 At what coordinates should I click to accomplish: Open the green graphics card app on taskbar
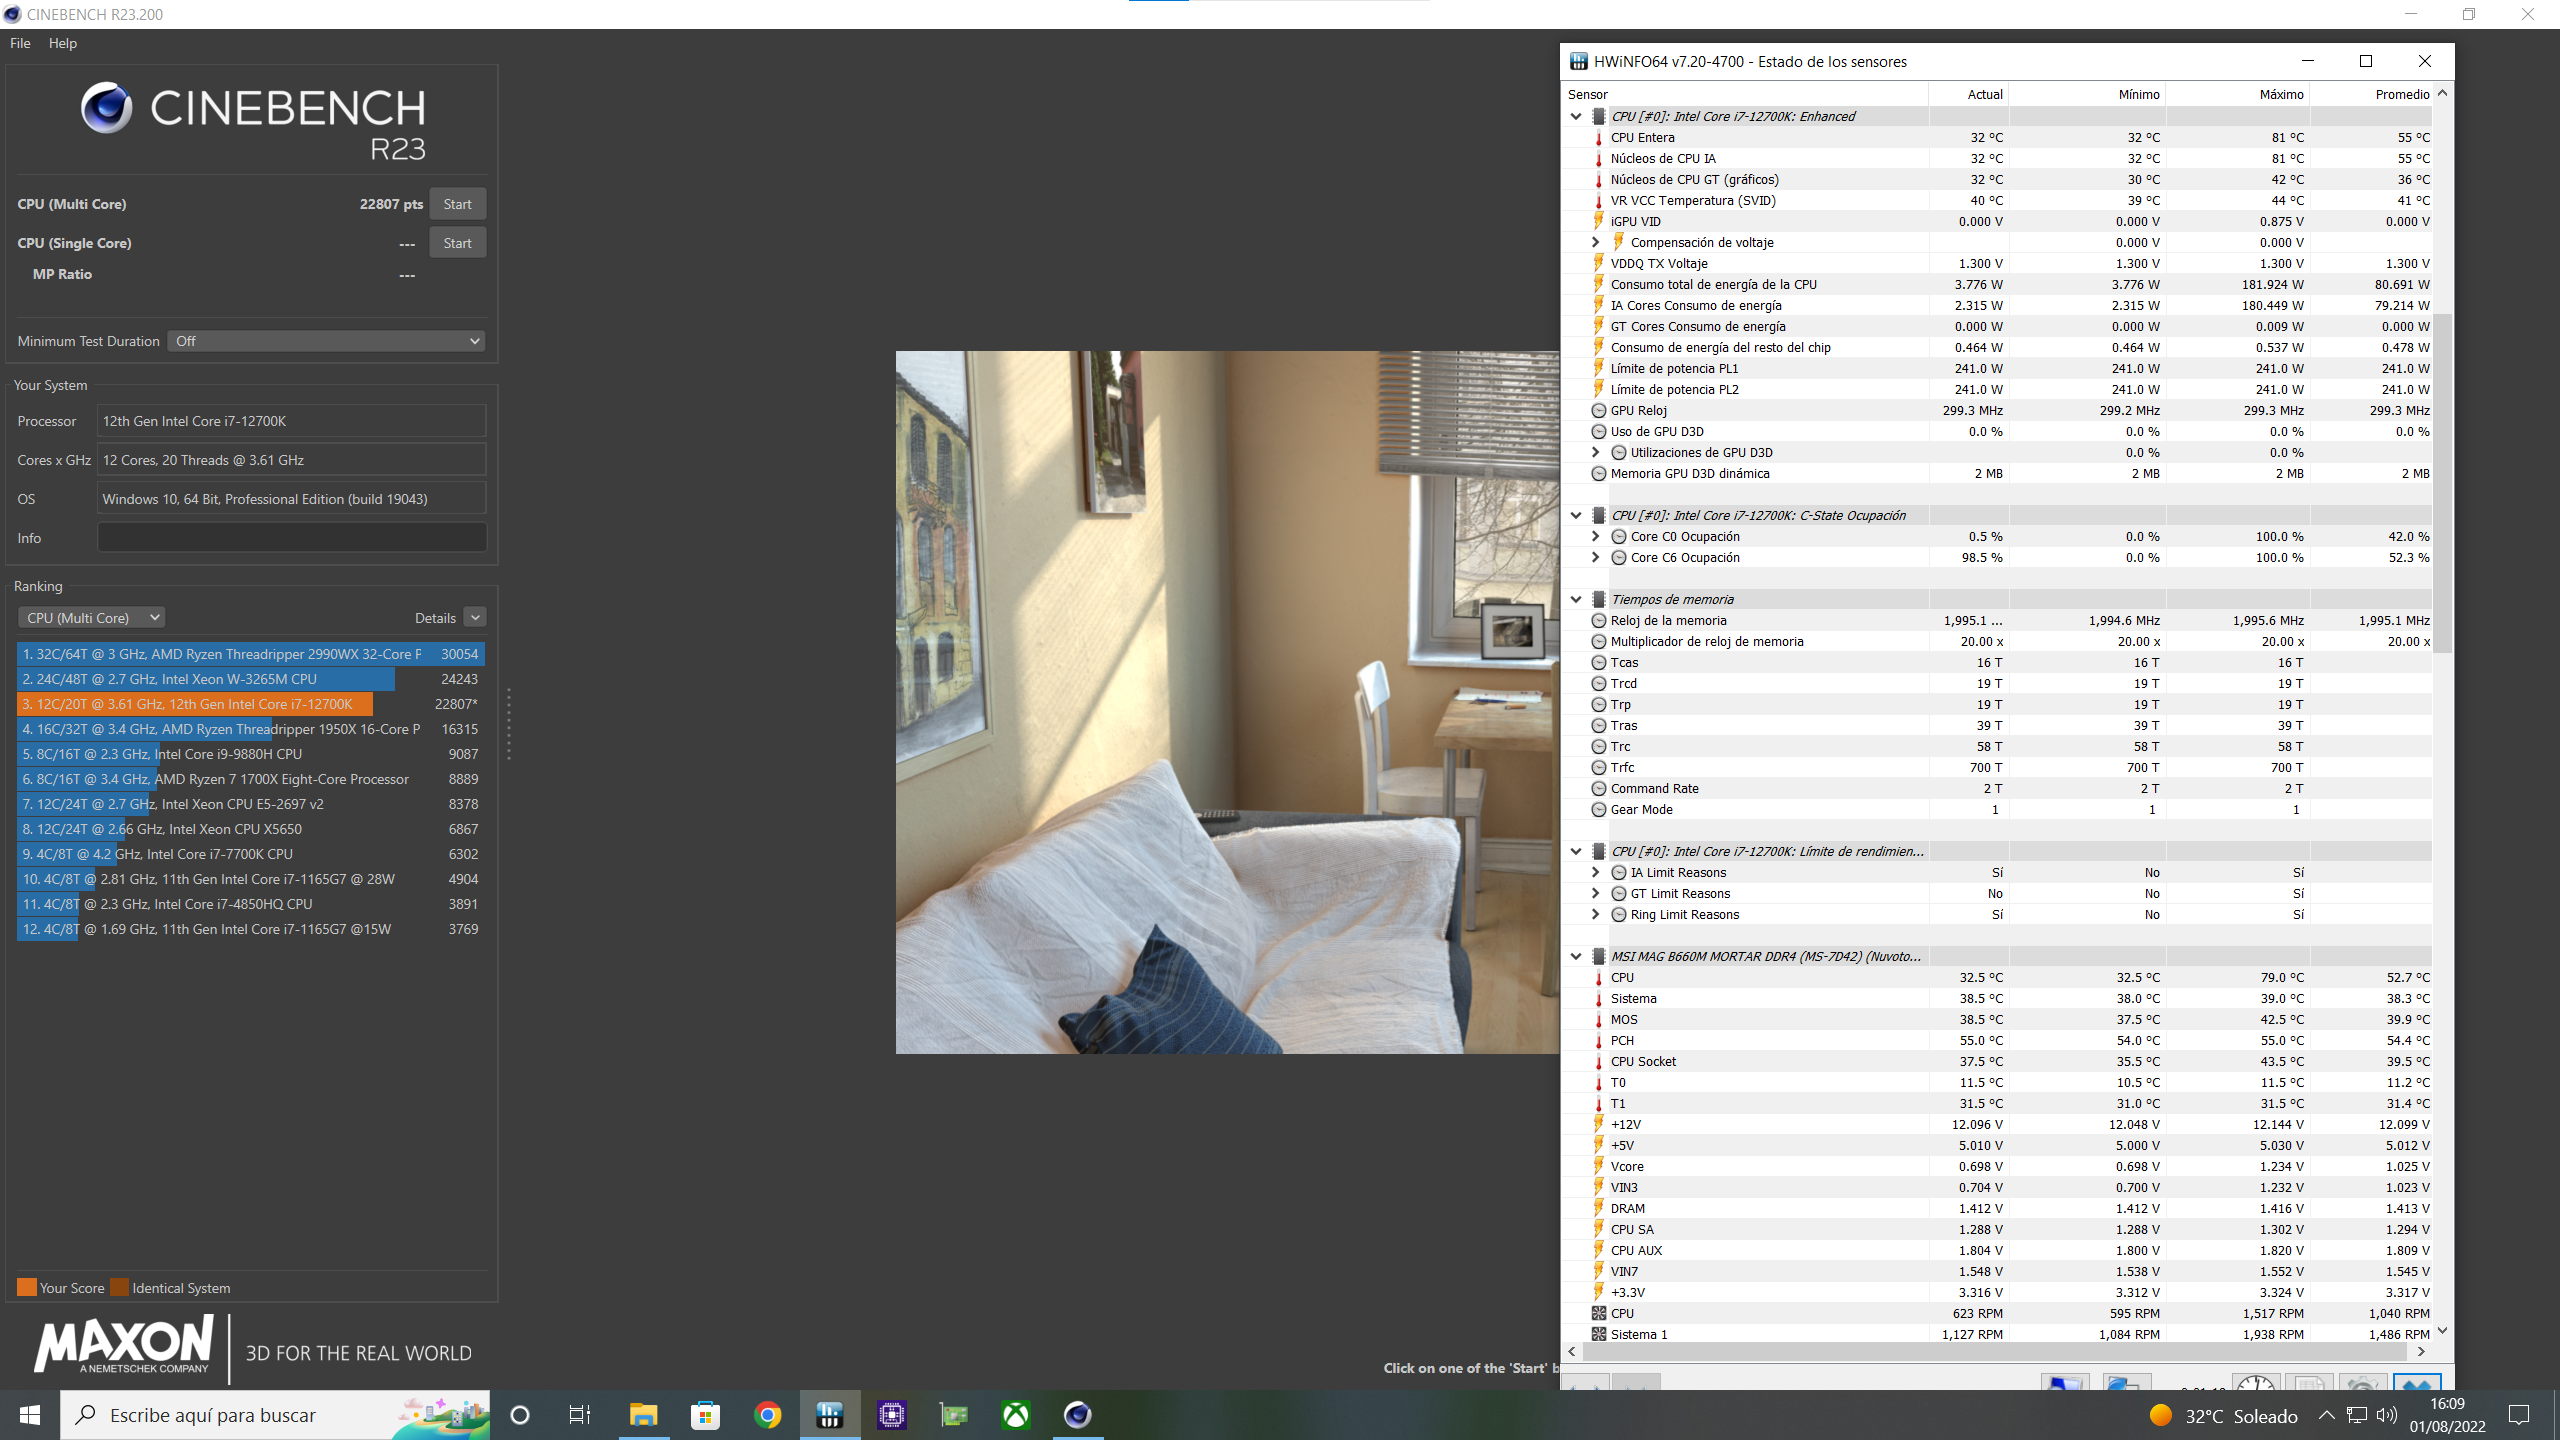[953, 1415]
